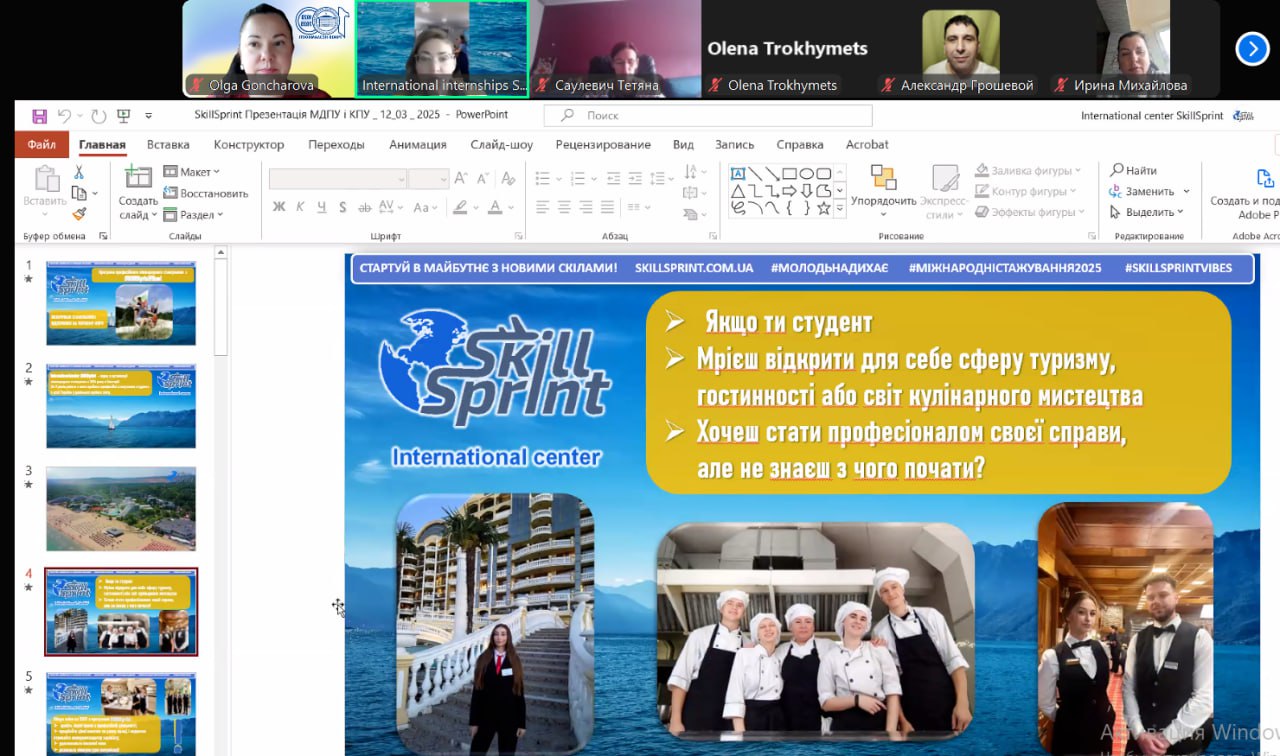This screenshot has width=1280, height=756.
Task: Start slideshow from beginning icon in title bar
Action: (126, 115)
